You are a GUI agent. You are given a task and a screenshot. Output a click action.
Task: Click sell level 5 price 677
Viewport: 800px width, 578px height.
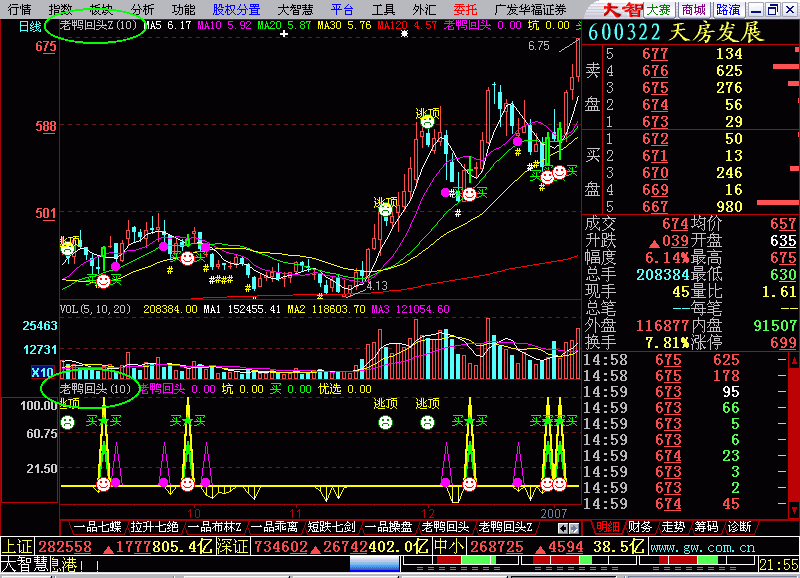(655, 54)
